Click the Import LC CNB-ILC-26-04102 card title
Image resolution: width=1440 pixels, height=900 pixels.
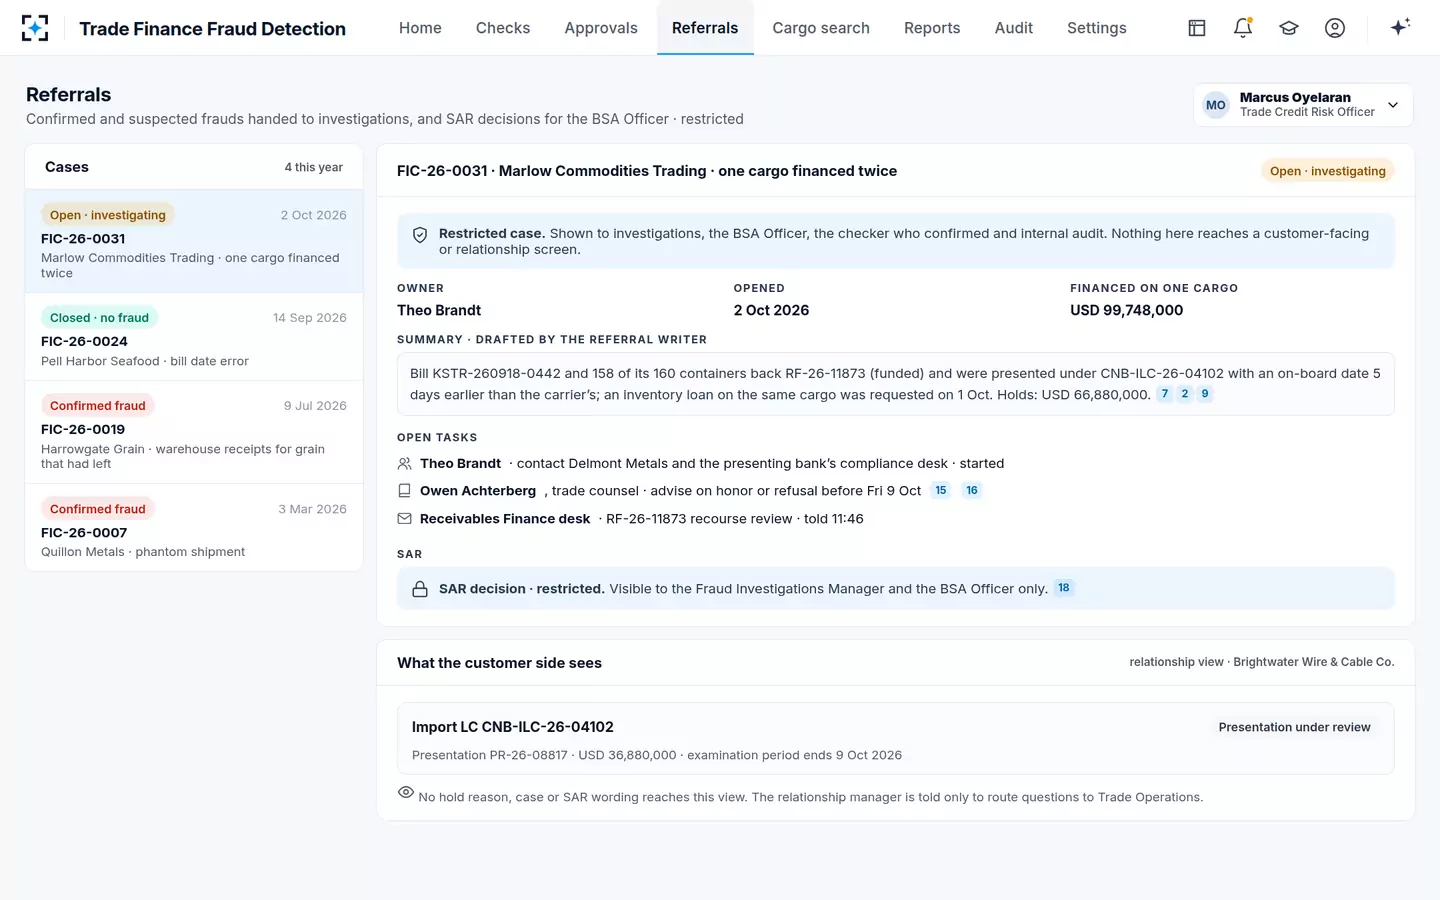click(x=513, y=727)
